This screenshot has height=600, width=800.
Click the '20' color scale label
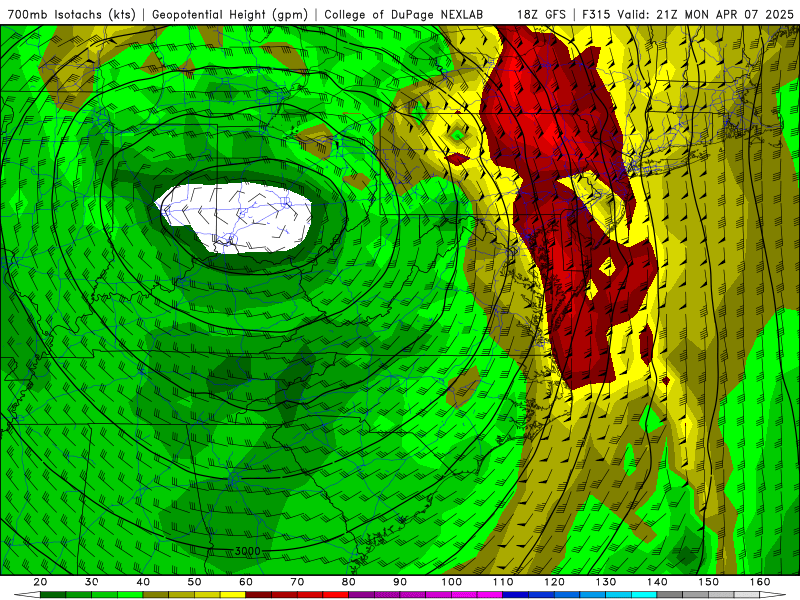coord(40,582)
